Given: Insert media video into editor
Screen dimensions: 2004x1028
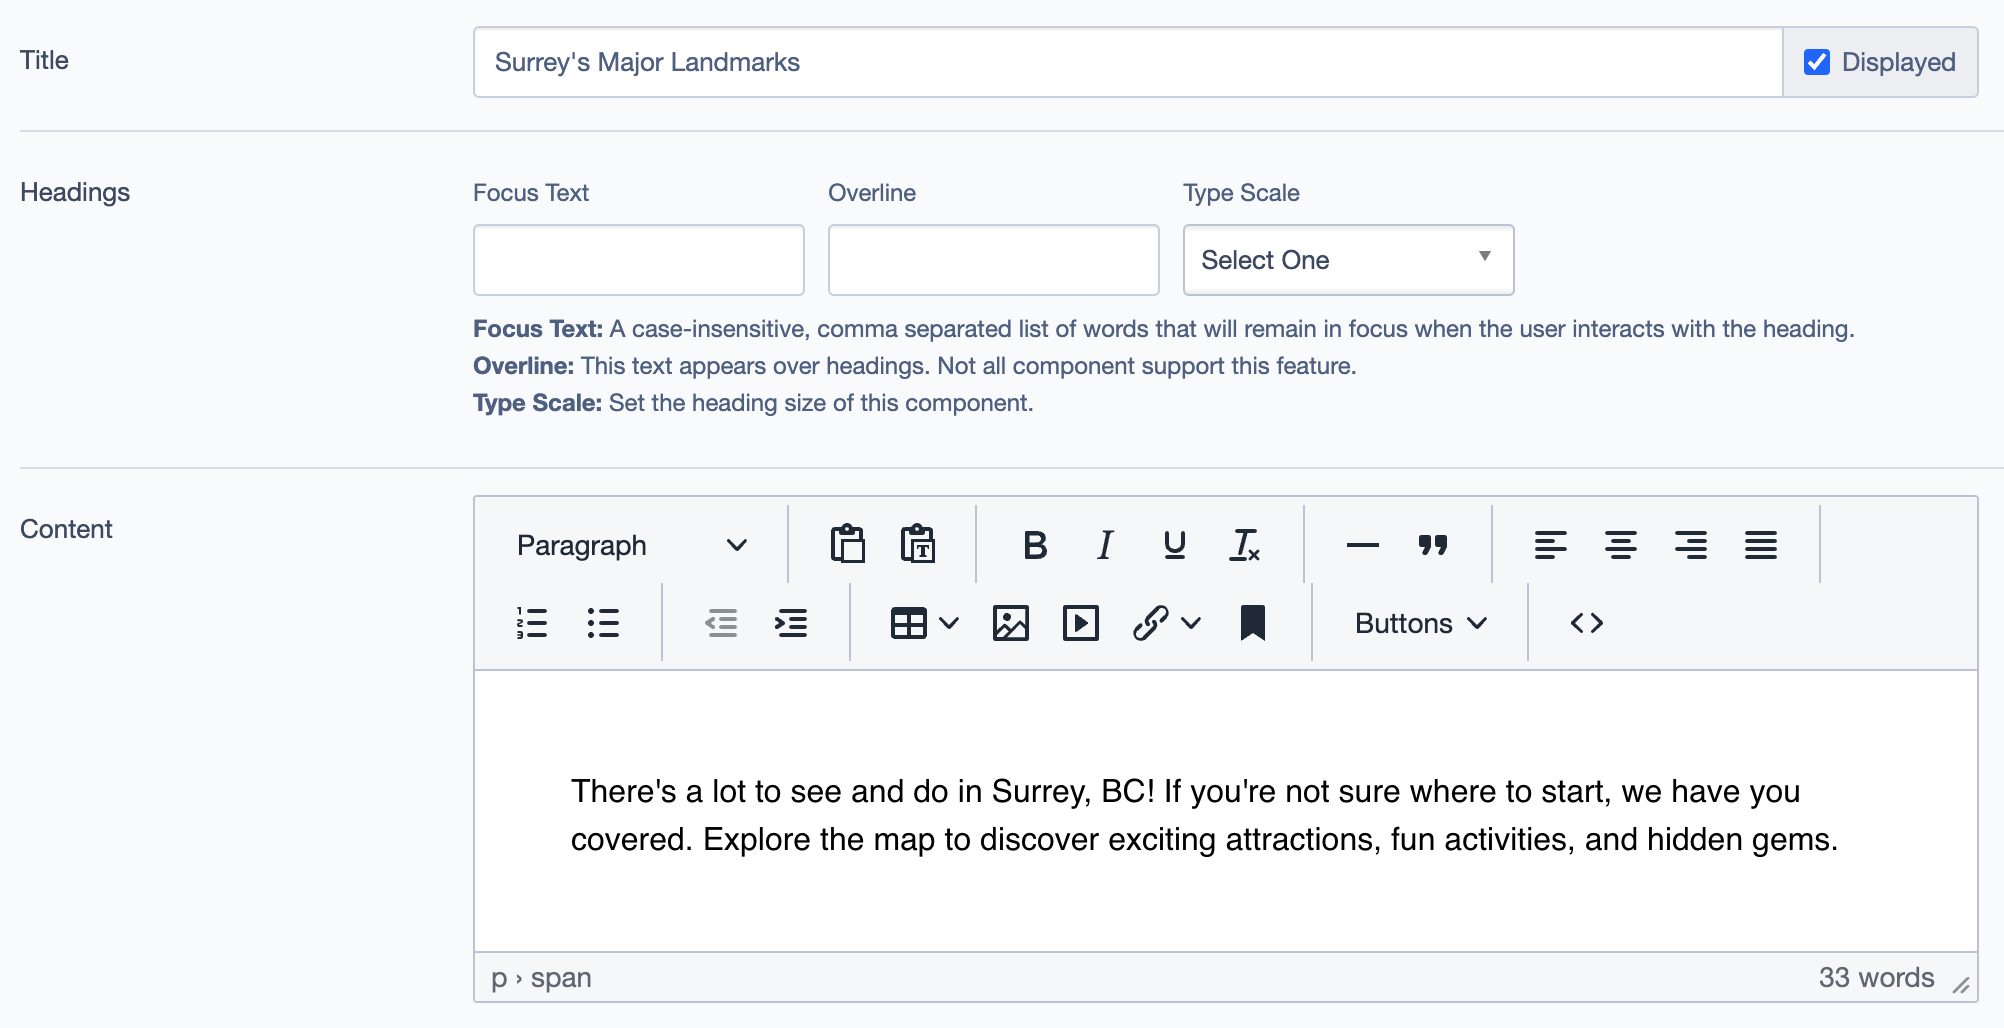Looking at the screenshot, I should [1080, 623].
